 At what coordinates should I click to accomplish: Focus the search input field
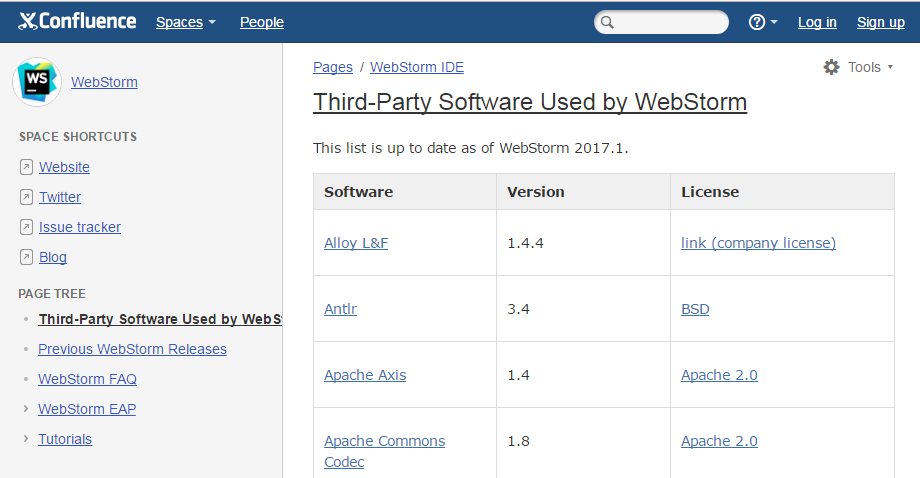[x=661, y=22]
